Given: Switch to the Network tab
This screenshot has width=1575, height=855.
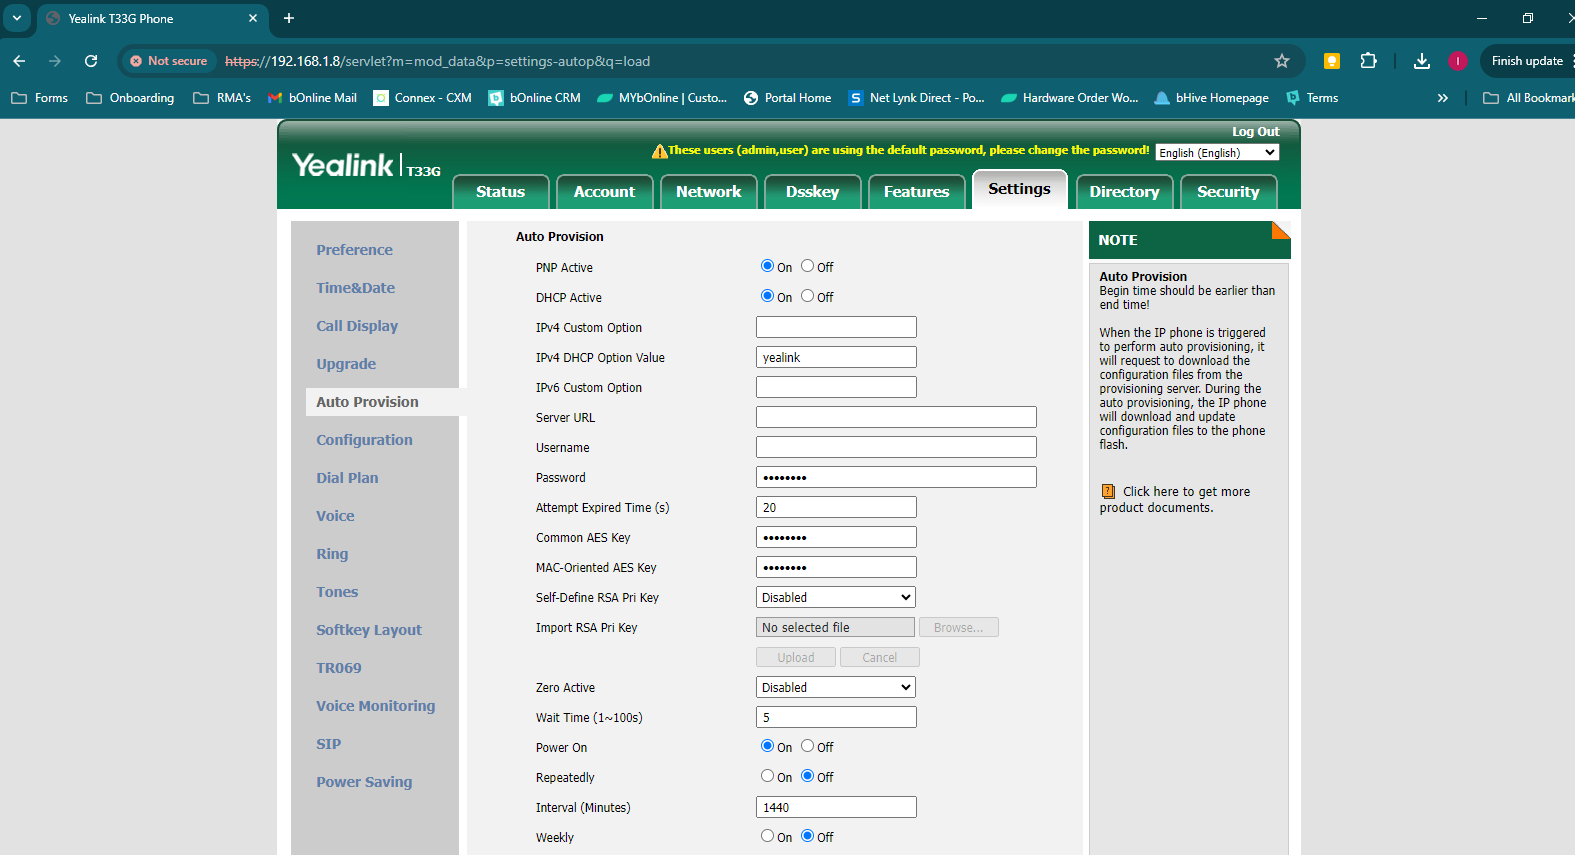Looking at the screenshot, I should [x=709, y=191].
